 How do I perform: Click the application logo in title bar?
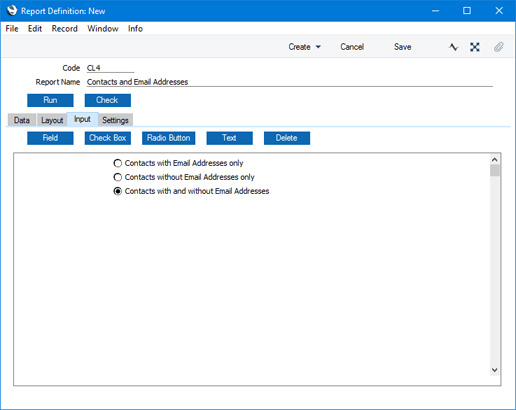pos(12,11)
